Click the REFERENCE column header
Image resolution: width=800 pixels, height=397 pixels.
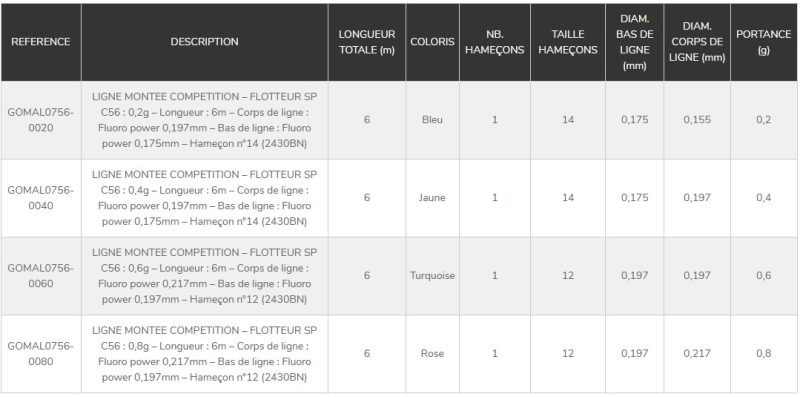[x=41, y=42]
